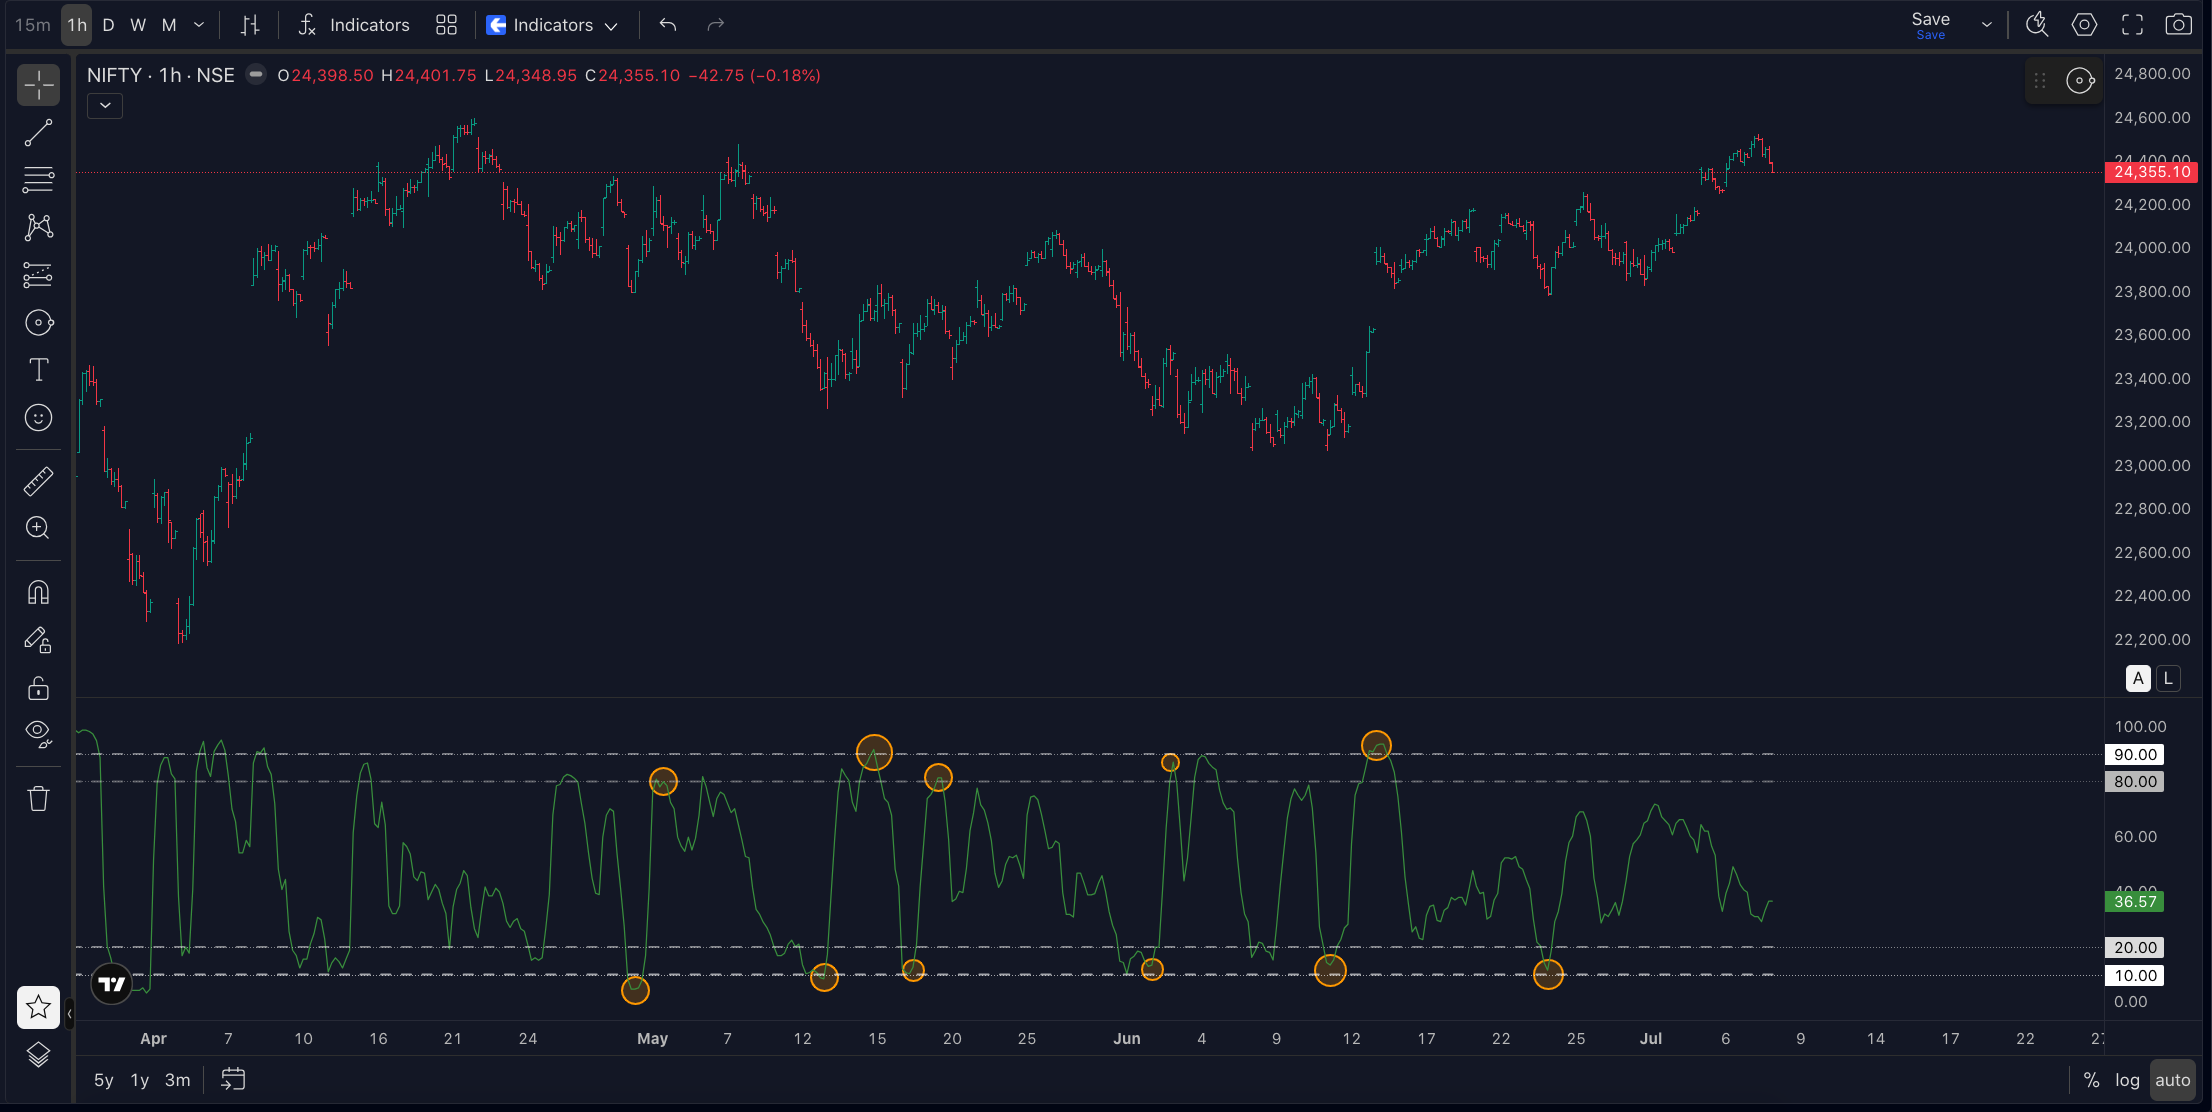Set range to 5y
The width and height of the screenshot is (2212, 1112).
[104, 1080]
